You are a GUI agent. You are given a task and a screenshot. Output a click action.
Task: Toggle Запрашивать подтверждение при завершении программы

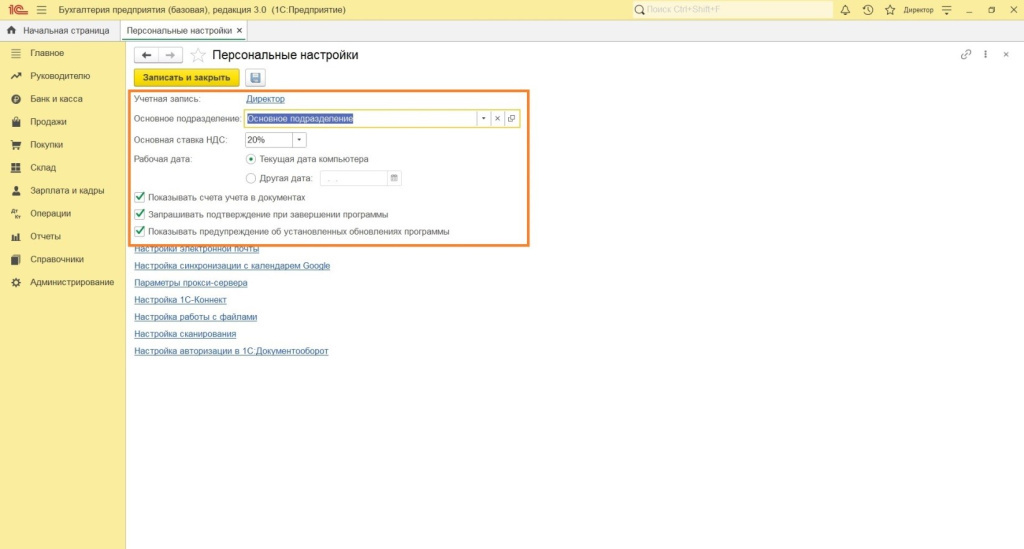140,214
